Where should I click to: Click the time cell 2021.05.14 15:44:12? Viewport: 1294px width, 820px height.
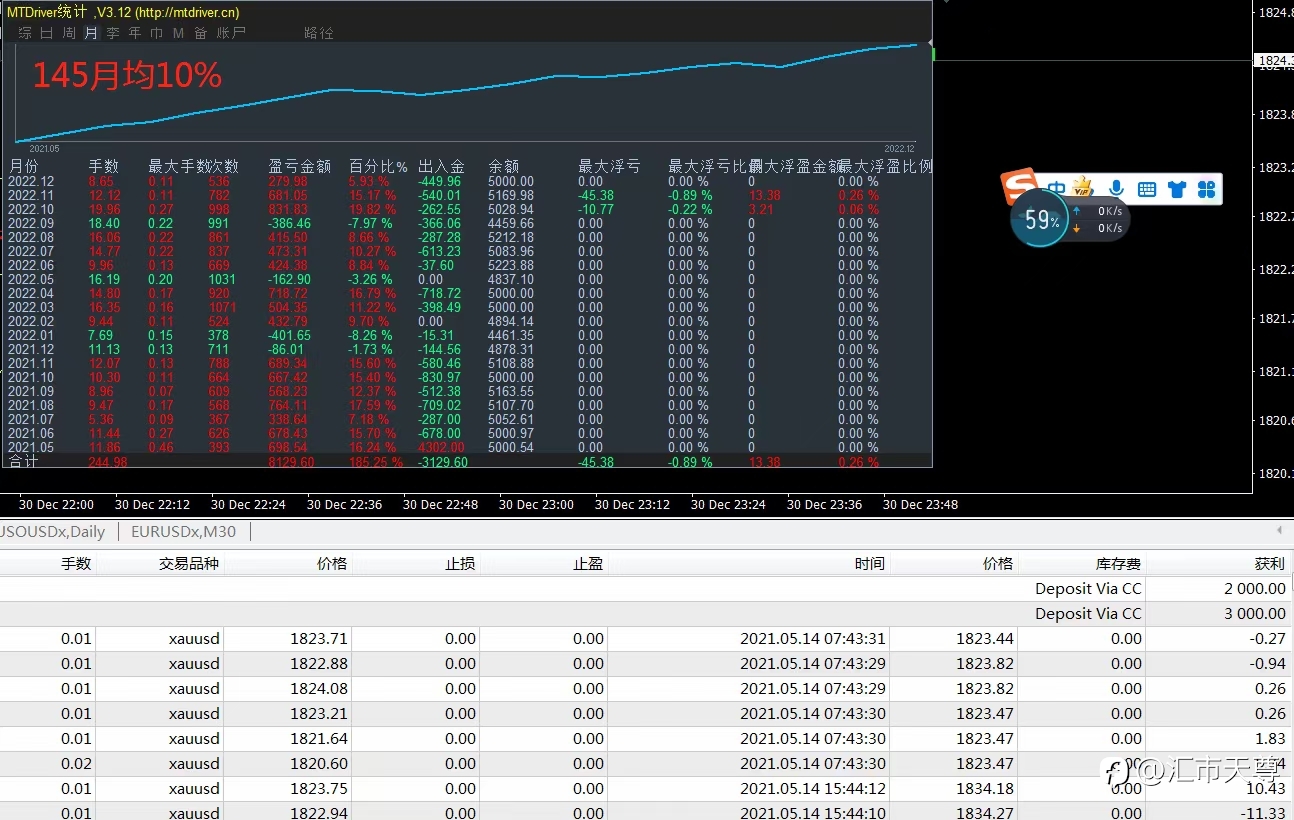(813, 789)
